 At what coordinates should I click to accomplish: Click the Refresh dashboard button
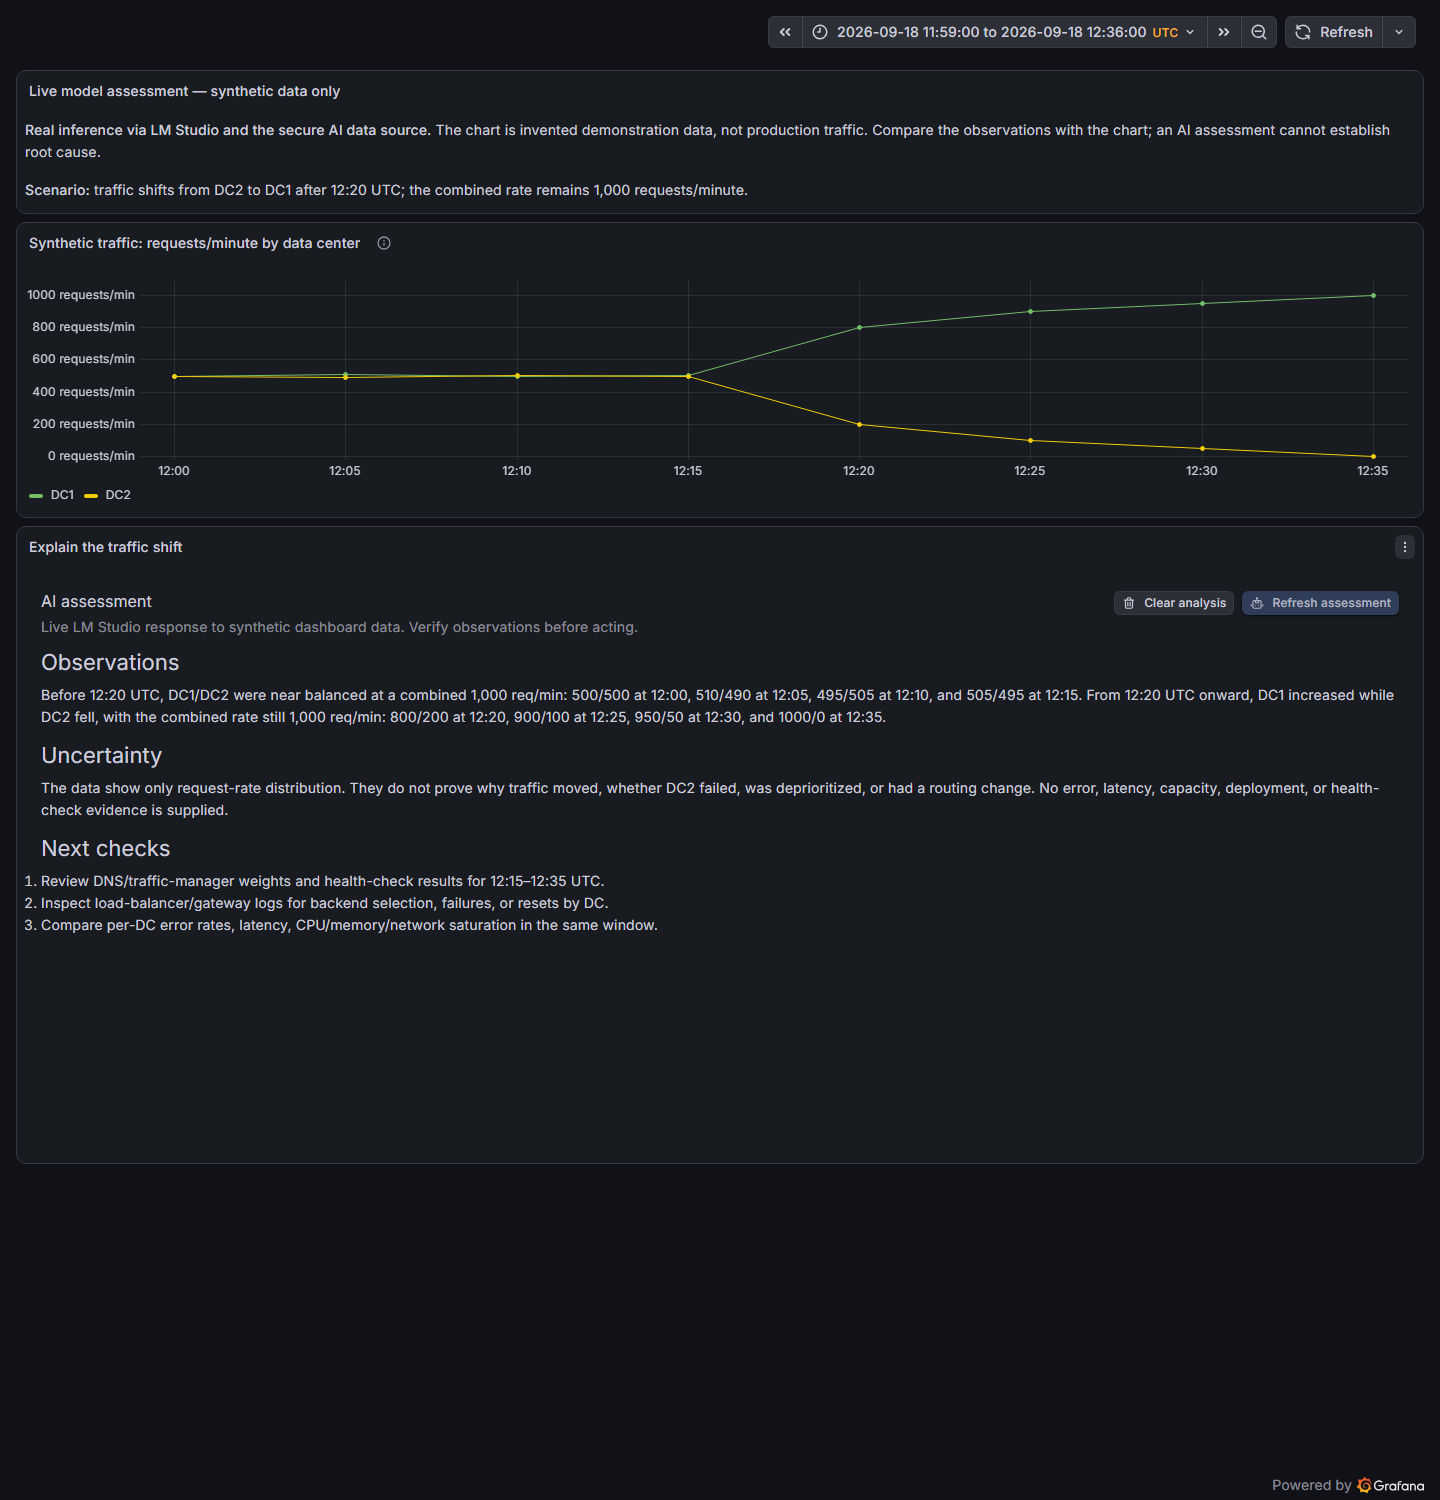coord(1334,32)
